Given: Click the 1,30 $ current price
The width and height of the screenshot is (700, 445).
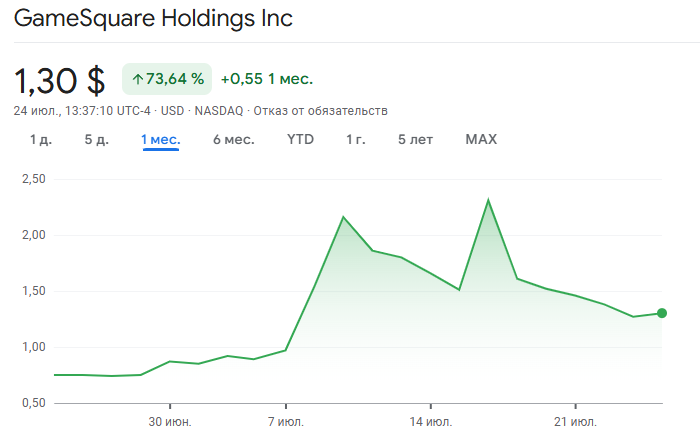Looking at the screenshot, I should tap(60, 81).
